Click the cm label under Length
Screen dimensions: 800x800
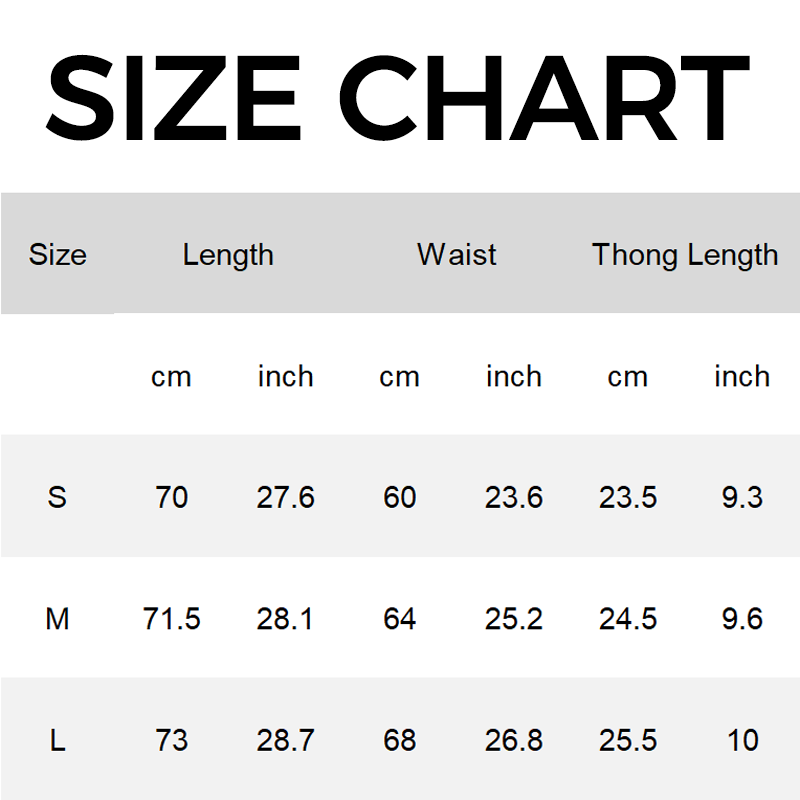click(171, 377)
